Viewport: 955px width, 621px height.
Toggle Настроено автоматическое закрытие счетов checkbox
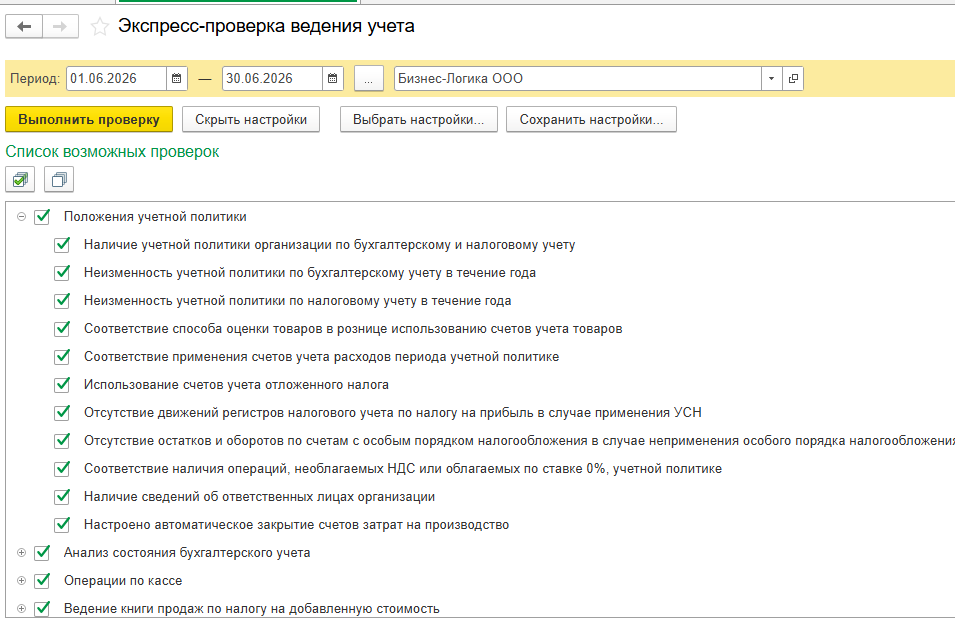point(62,525)
